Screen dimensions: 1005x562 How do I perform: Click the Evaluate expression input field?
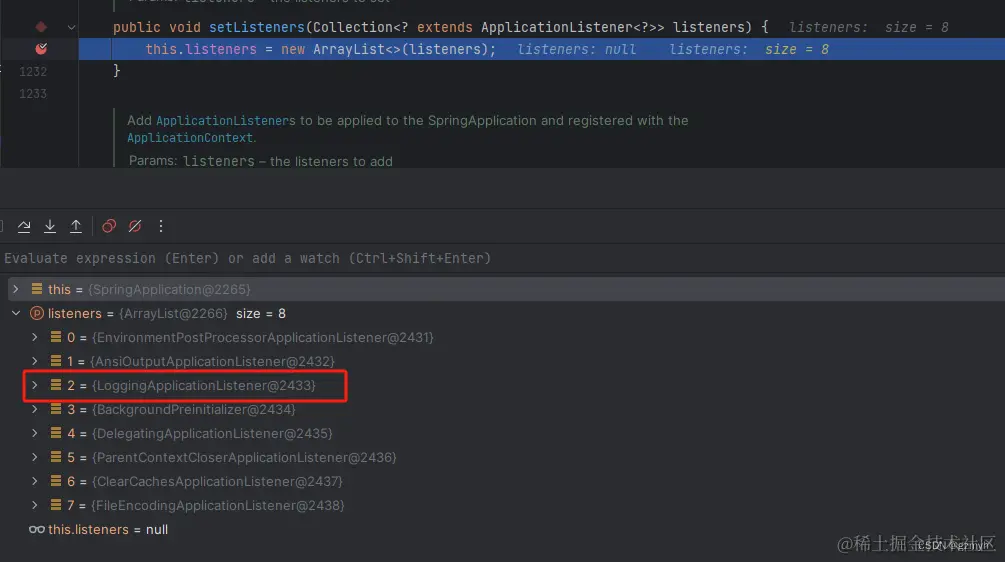(502, 258)
